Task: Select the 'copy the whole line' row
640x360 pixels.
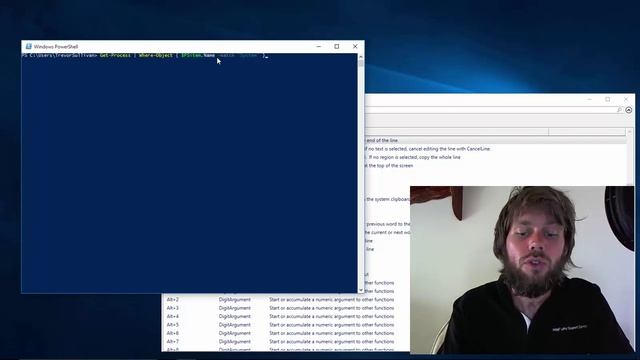Action: 495,157
